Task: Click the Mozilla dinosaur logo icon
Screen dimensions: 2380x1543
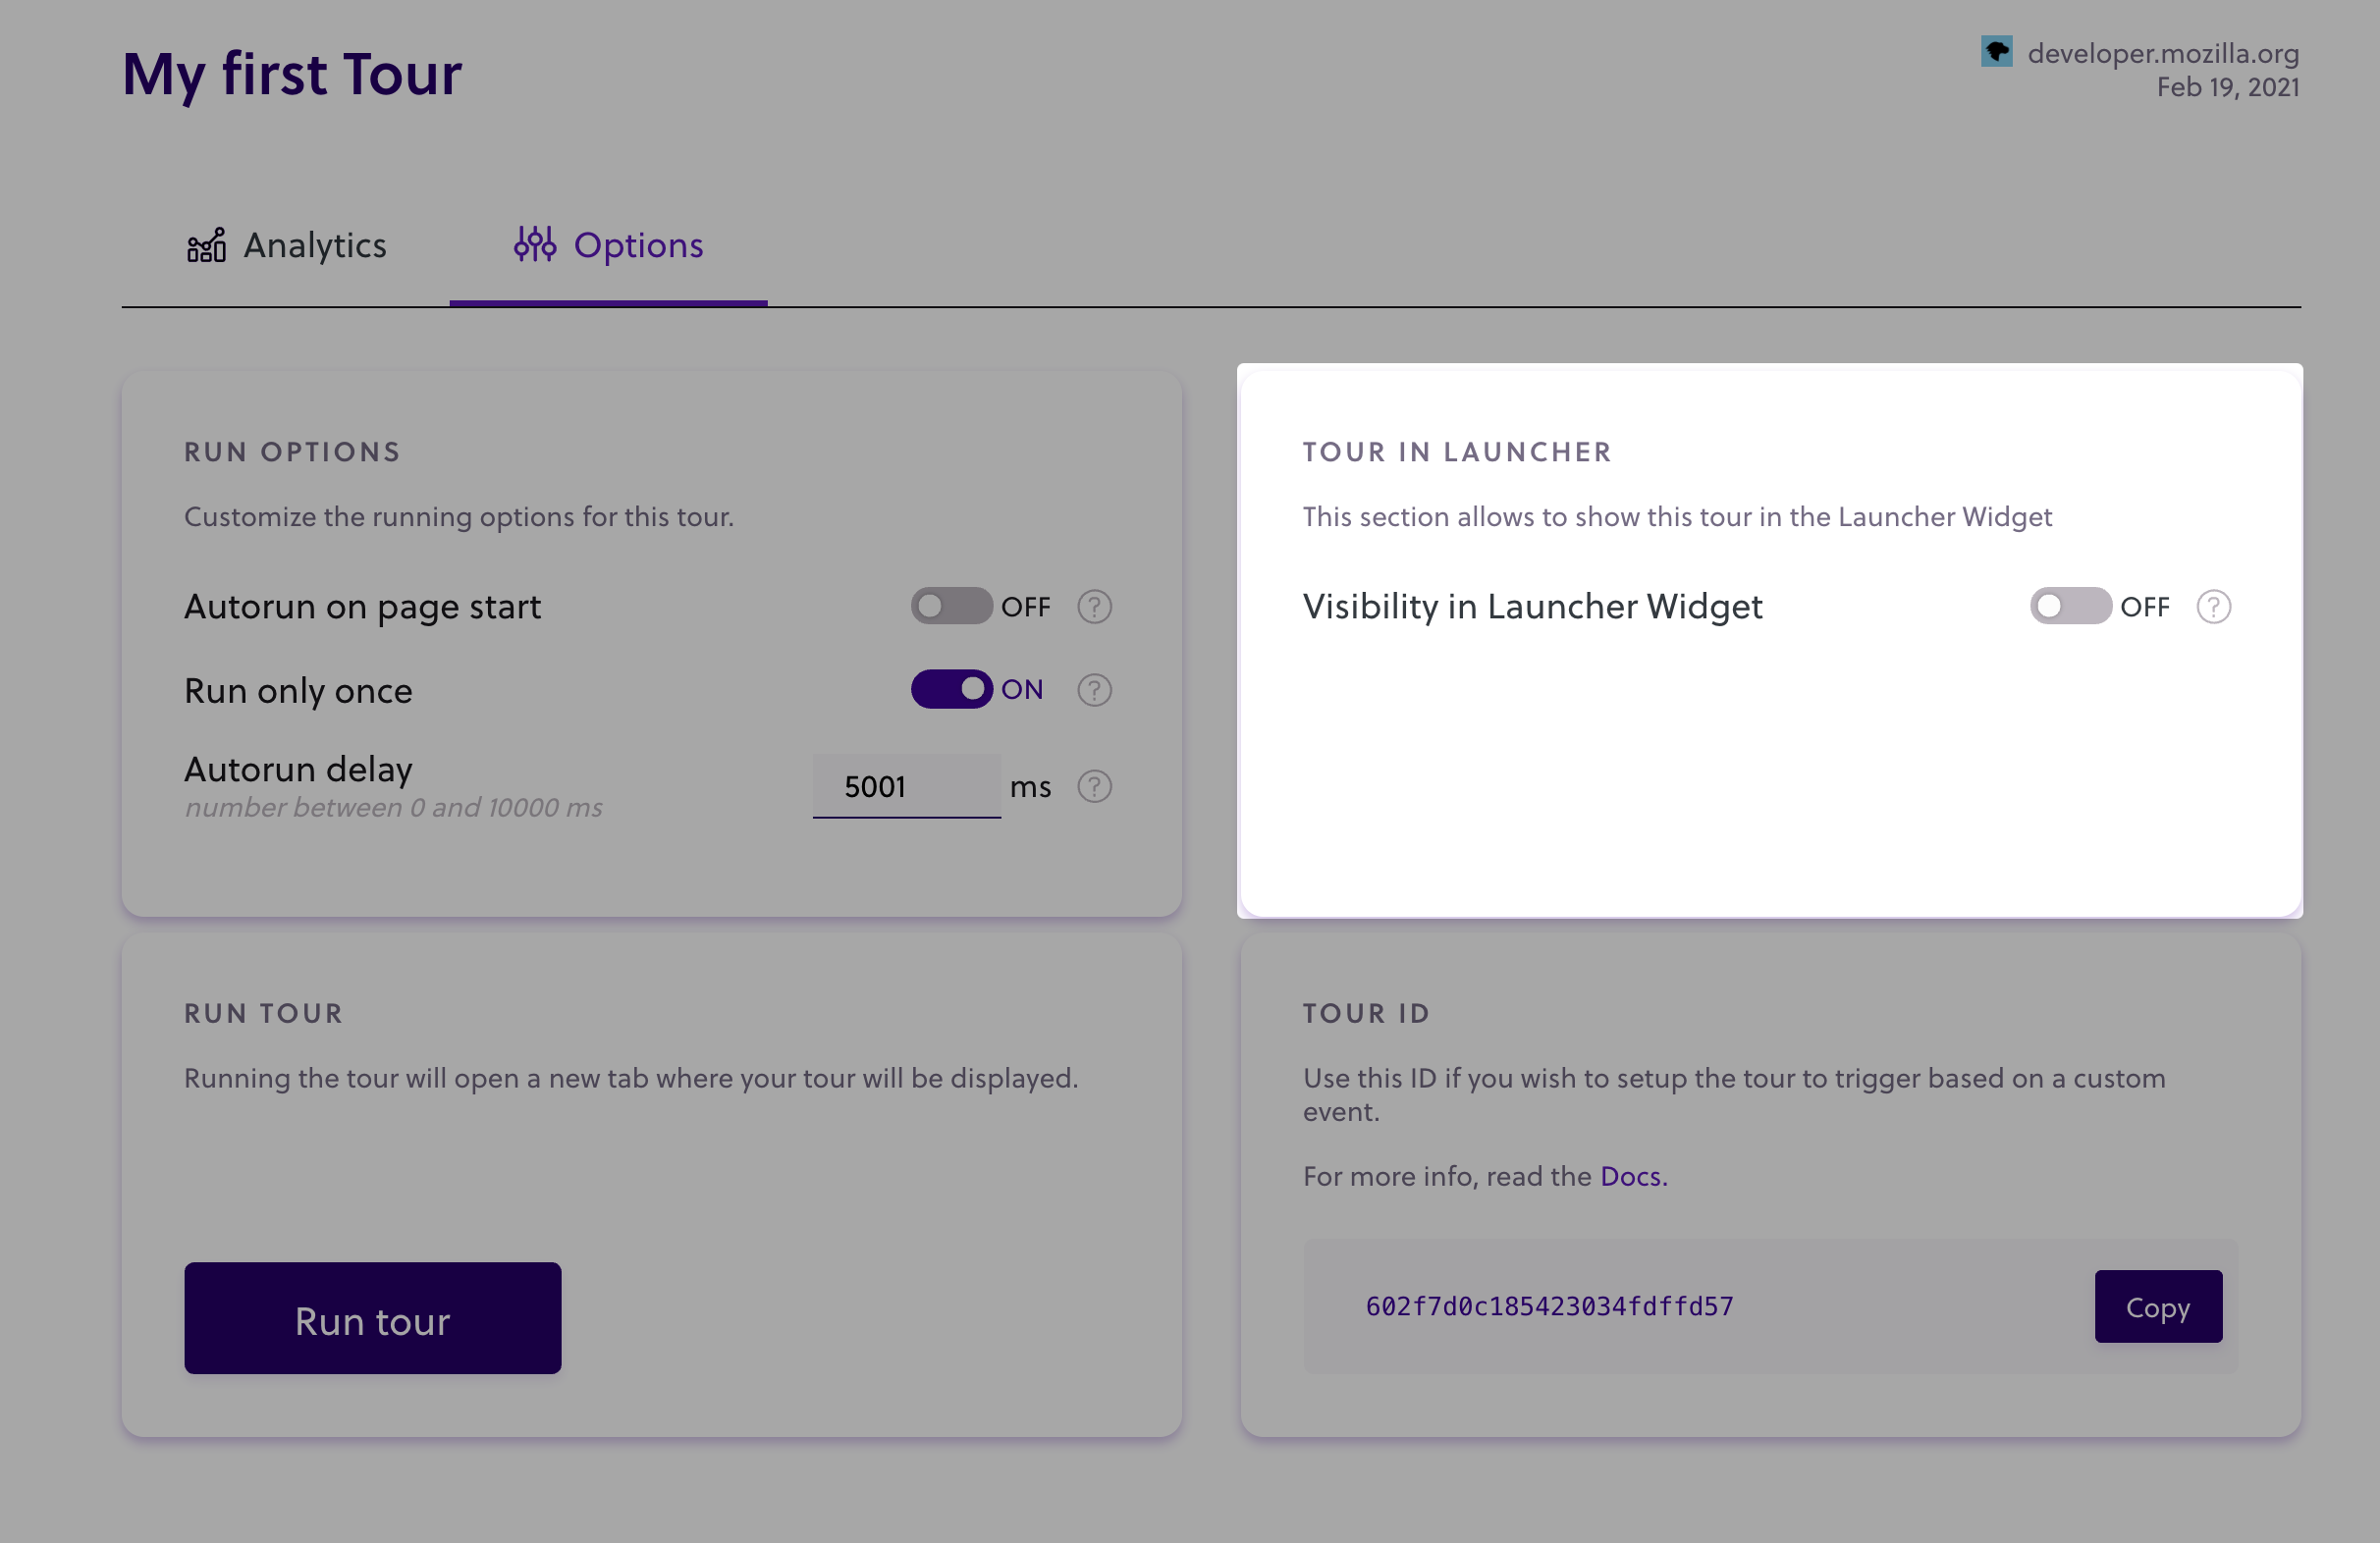Action: [x=1999, y=51]
